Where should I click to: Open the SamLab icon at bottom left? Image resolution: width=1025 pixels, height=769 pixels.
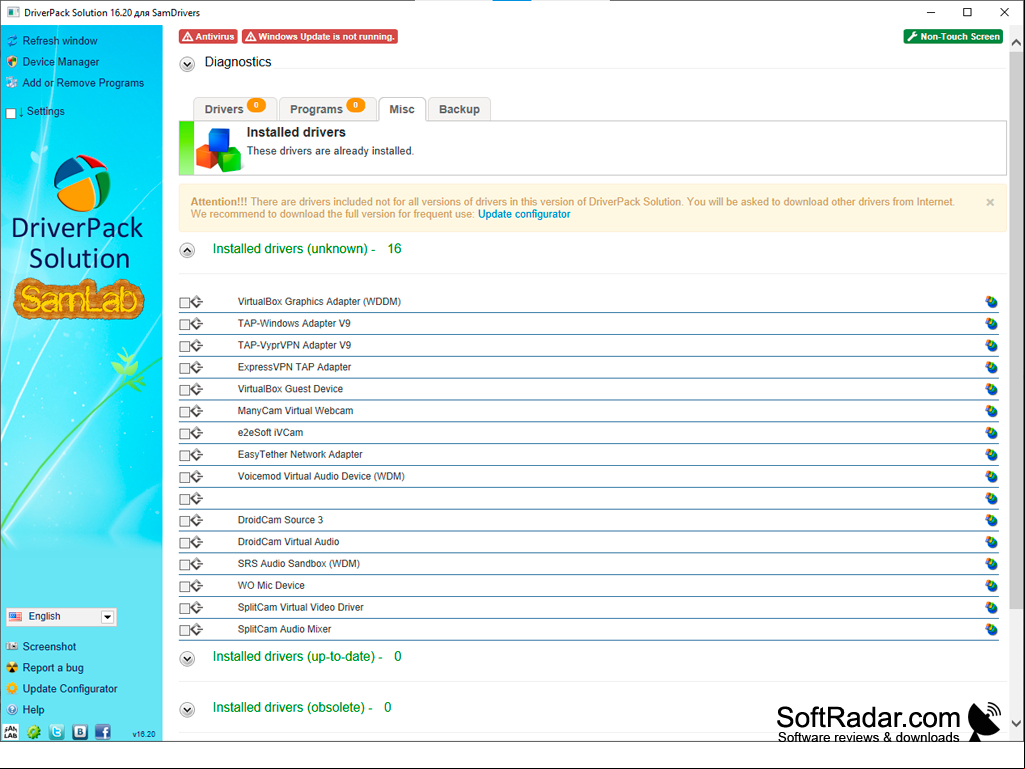pyautogui.click(x=11, y=732)
